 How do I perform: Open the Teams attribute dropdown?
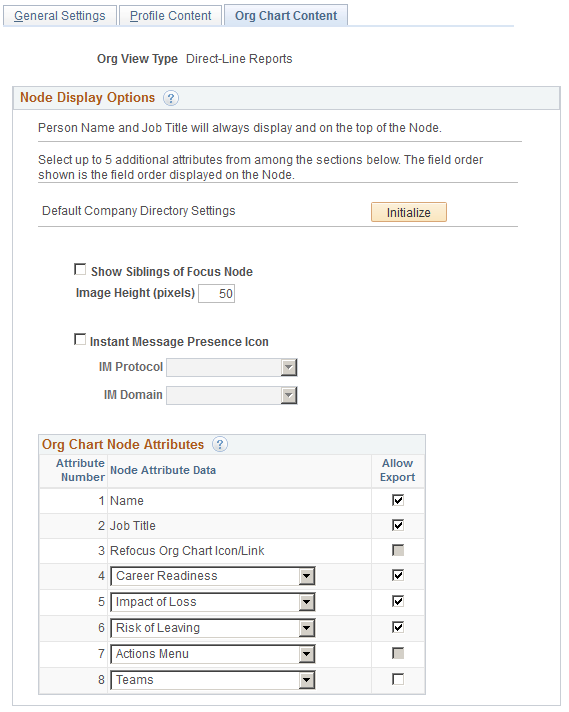tap(213, 680)
